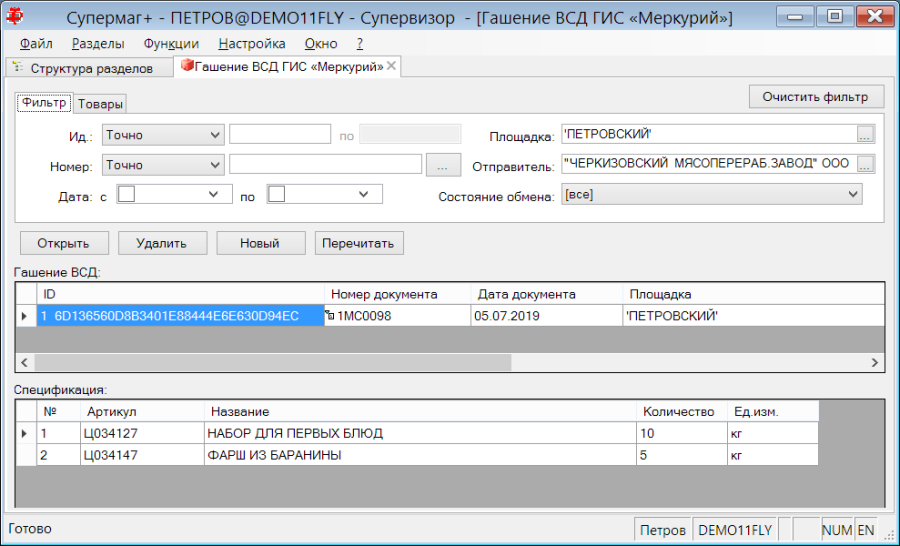Screen dimensions: 900x546
Task: Enable the end date 'по' checkbox
Action: pos(277,194)
